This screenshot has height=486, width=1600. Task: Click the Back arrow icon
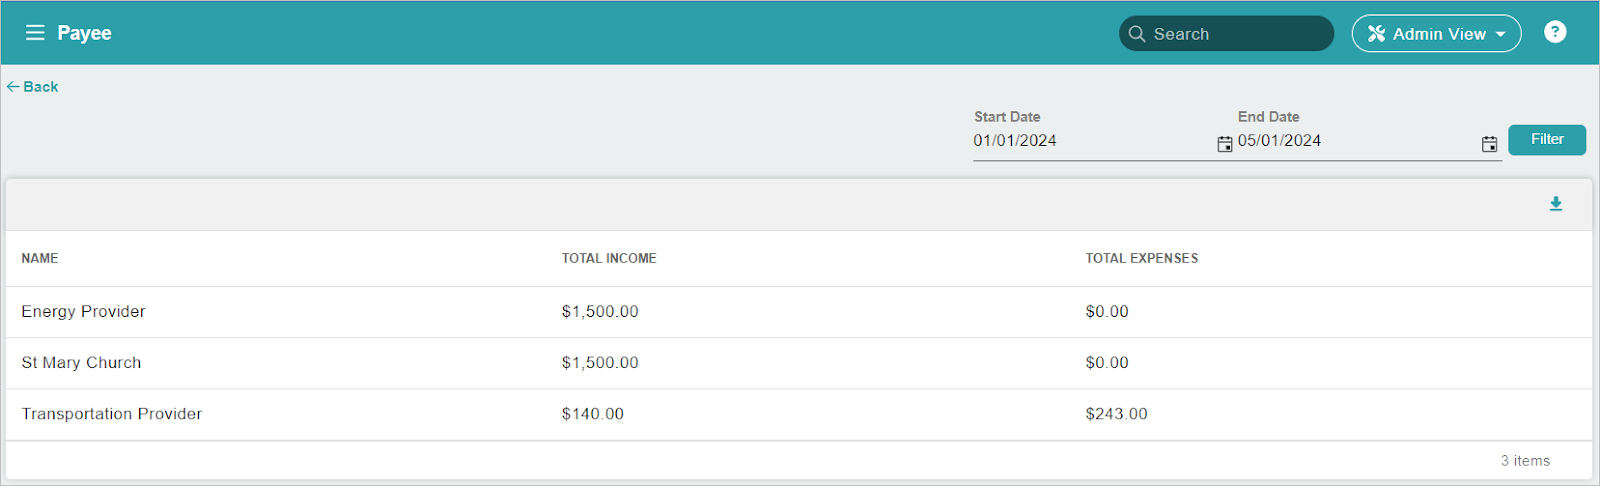[x=13, y=87]
